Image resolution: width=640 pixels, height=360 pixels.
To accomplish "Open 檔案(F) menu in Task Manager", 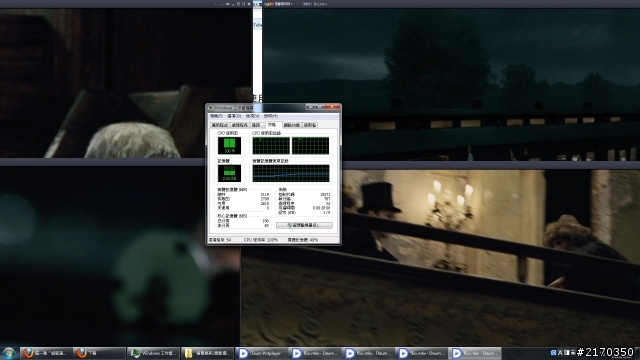I will coord(216,116).
